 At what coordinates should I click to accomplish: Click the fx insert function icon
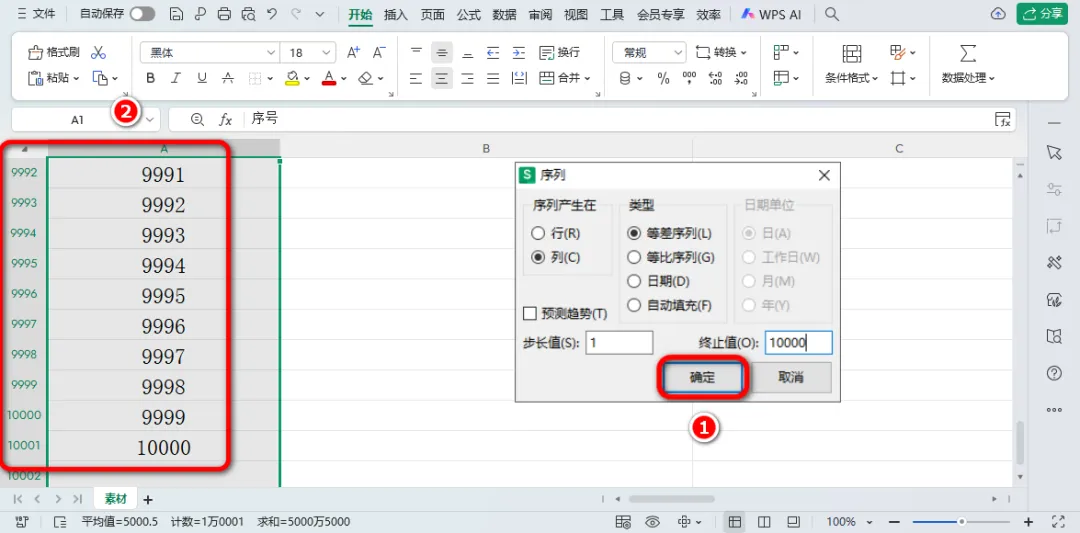point(225,120)
